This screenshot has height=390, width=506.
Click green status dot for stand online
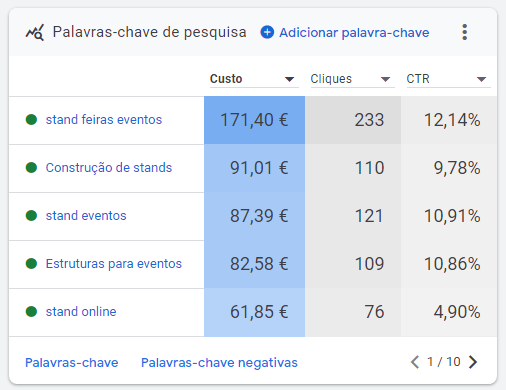[x=31, y=312]
